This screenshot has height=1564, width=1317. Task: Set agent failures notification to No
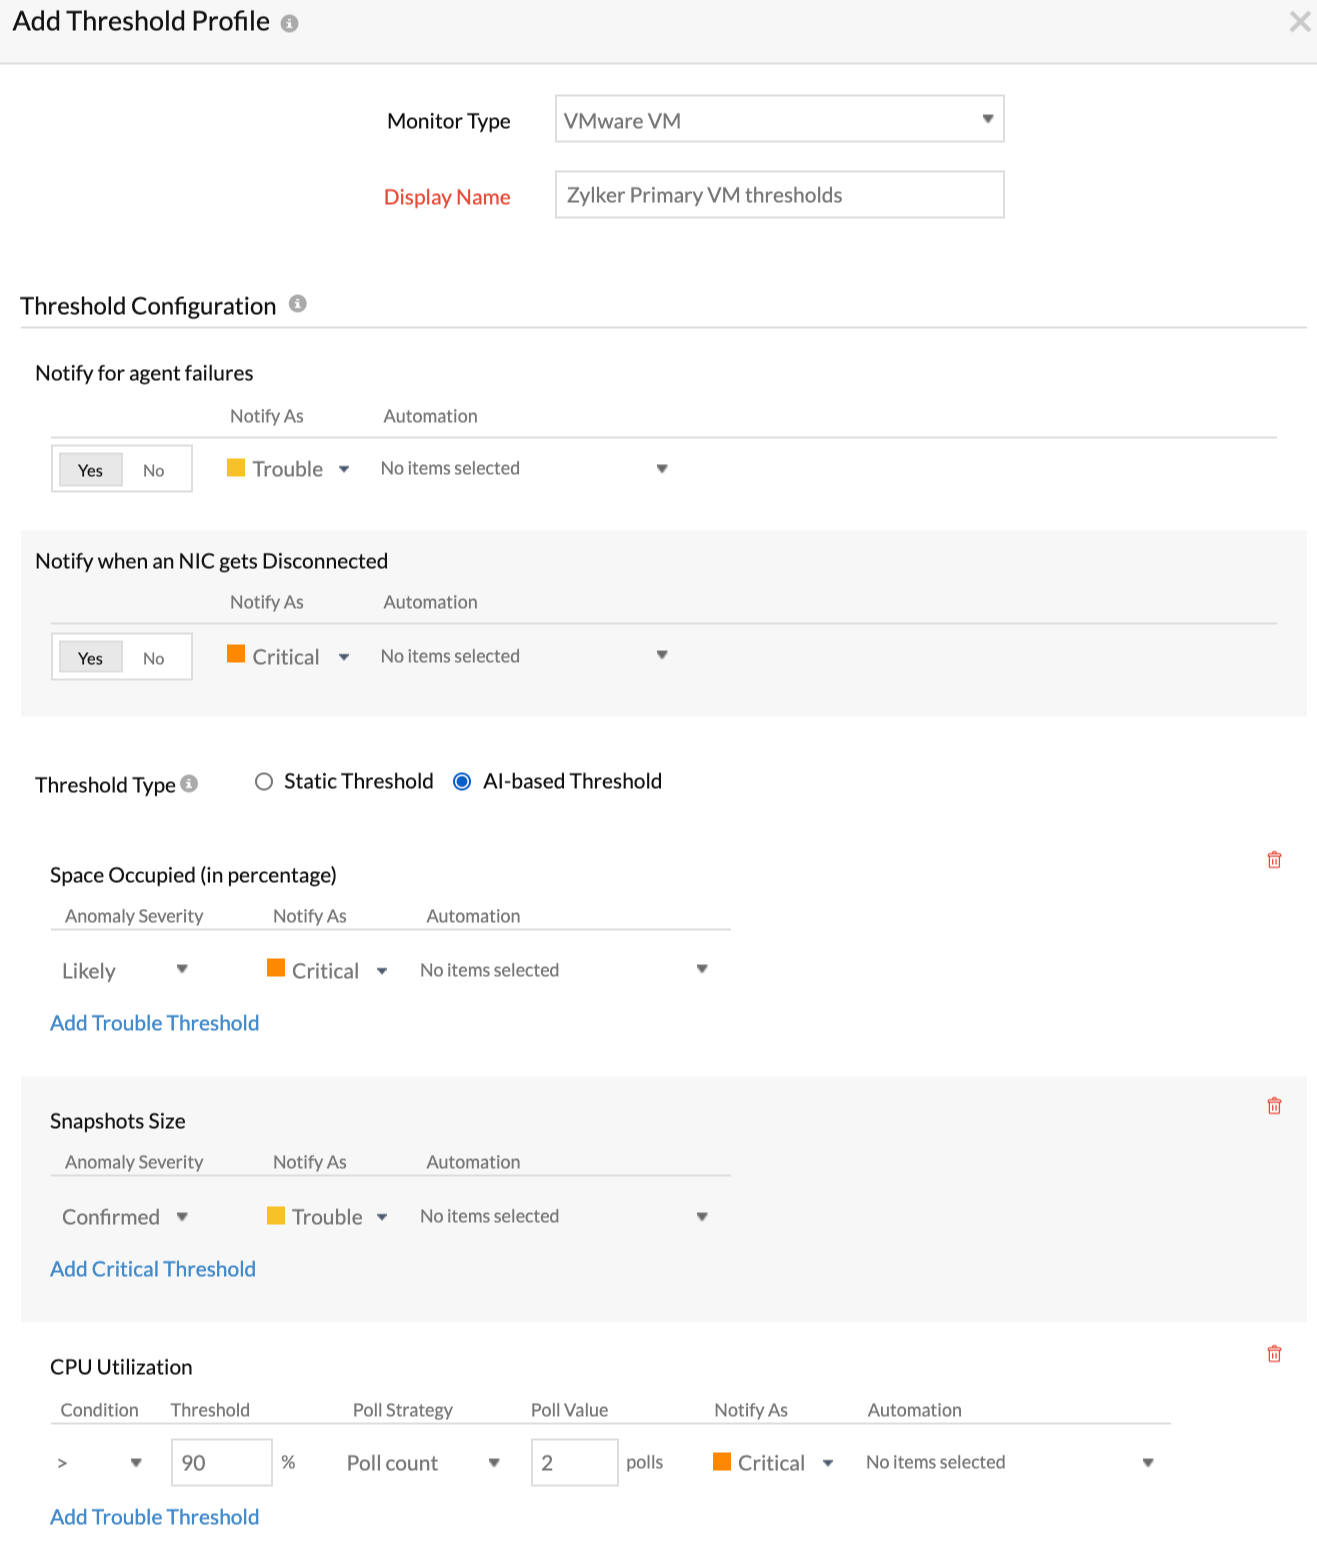click(x=153, y=470)
